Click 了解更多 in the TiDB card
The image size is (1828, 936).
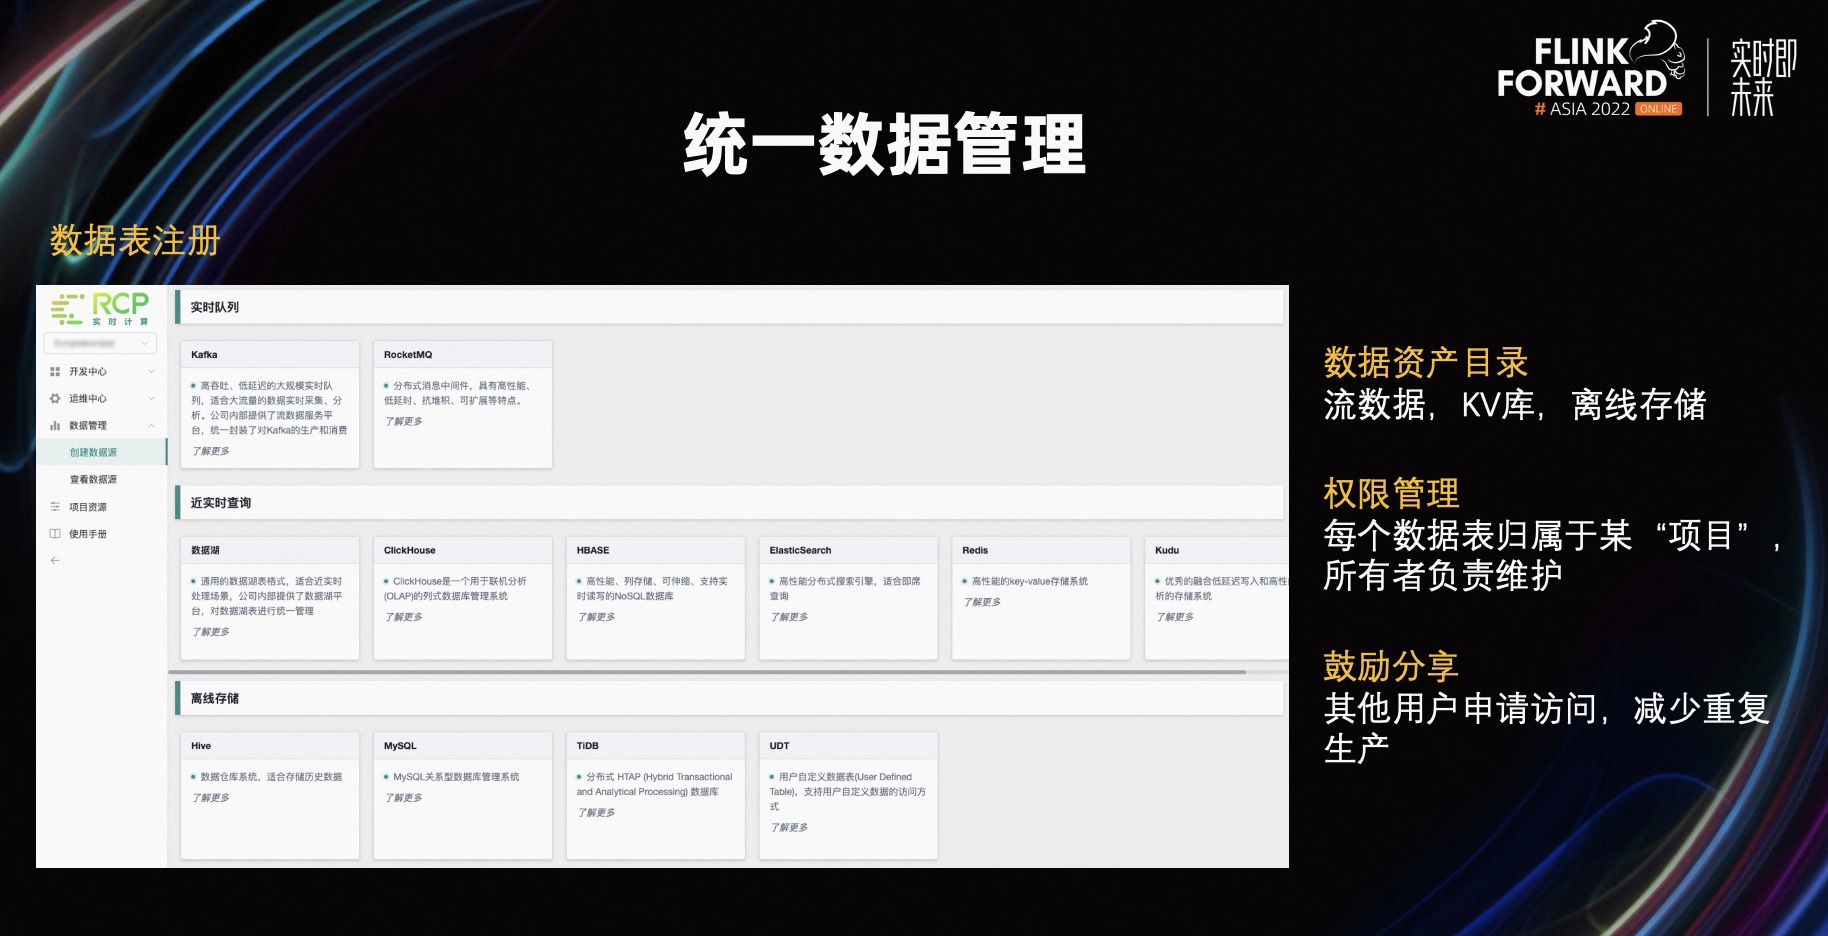[597, 814]
